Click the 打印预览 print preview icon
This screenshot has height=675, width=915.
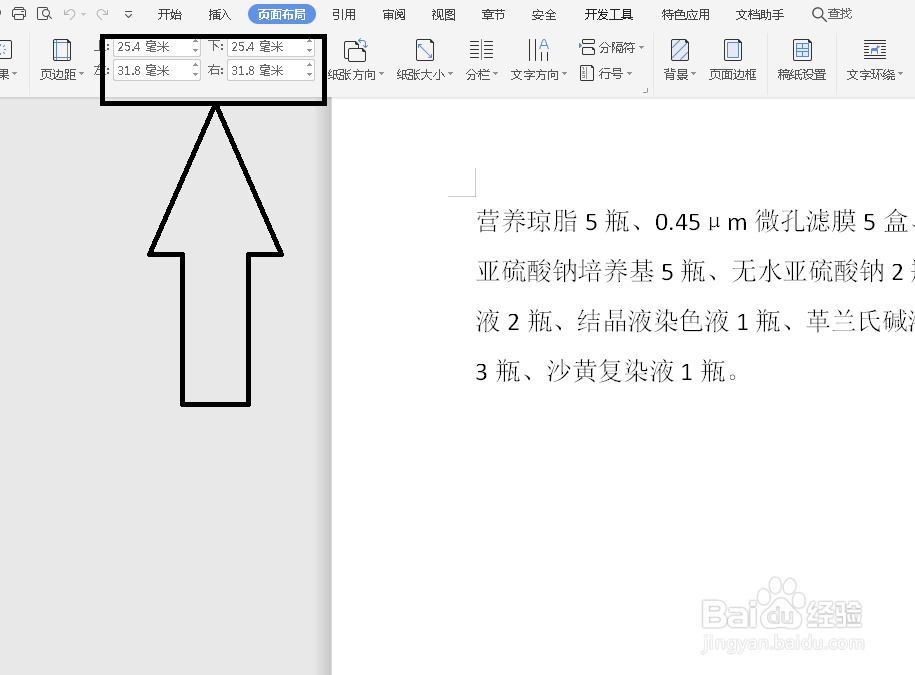42,13
